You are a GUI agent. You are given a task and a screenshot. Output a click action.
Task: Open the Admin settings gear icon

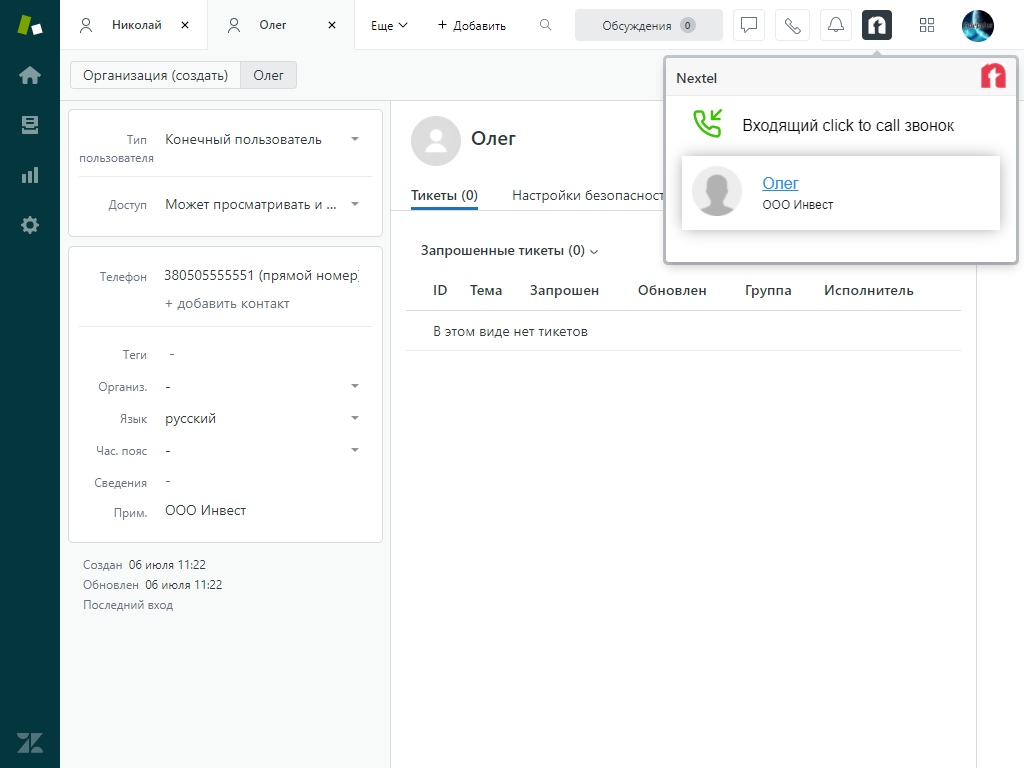click(x=30, y=225)
